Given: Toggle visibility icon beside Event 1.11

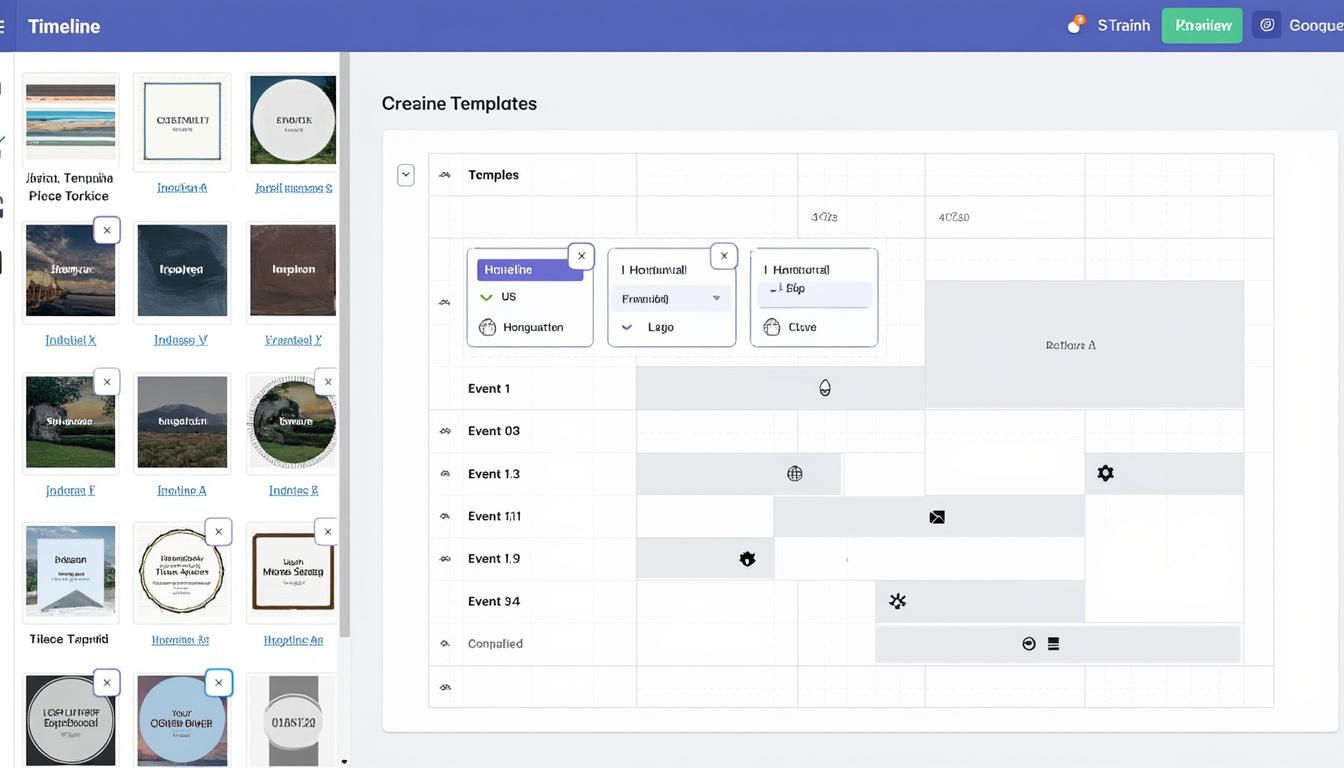Looking at the screenshot, I should point(445,517).
